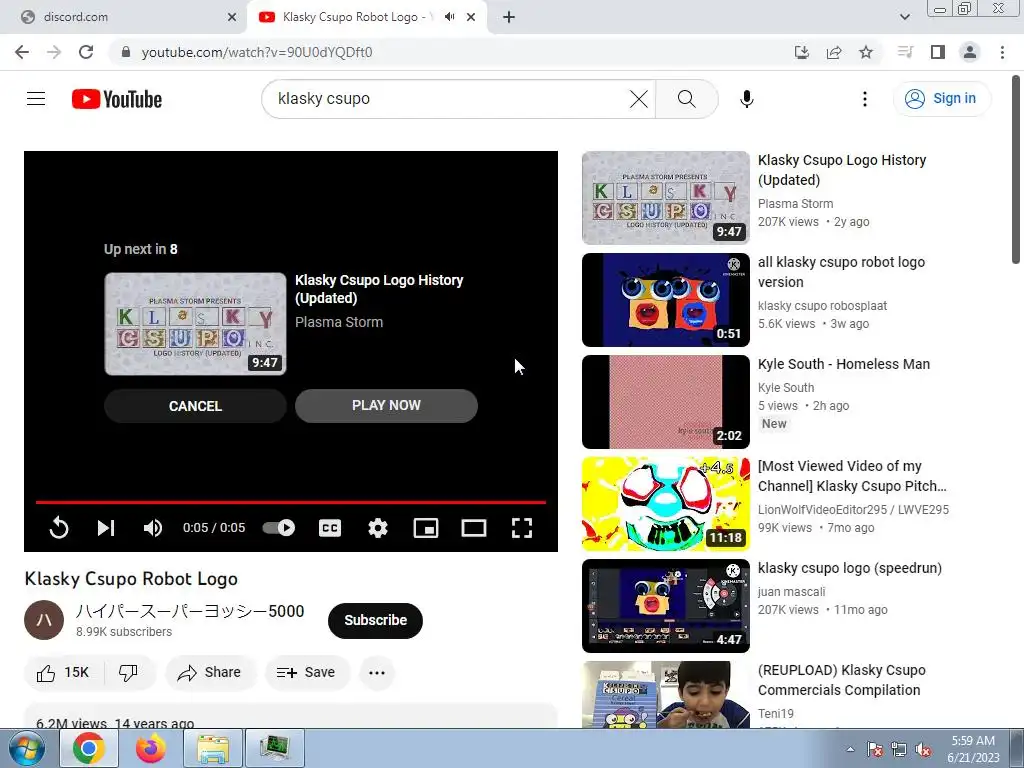Mute tab via speaker icon
Image resolution: width=1024 pixels, height=768 pixels.
pos(449,17)
